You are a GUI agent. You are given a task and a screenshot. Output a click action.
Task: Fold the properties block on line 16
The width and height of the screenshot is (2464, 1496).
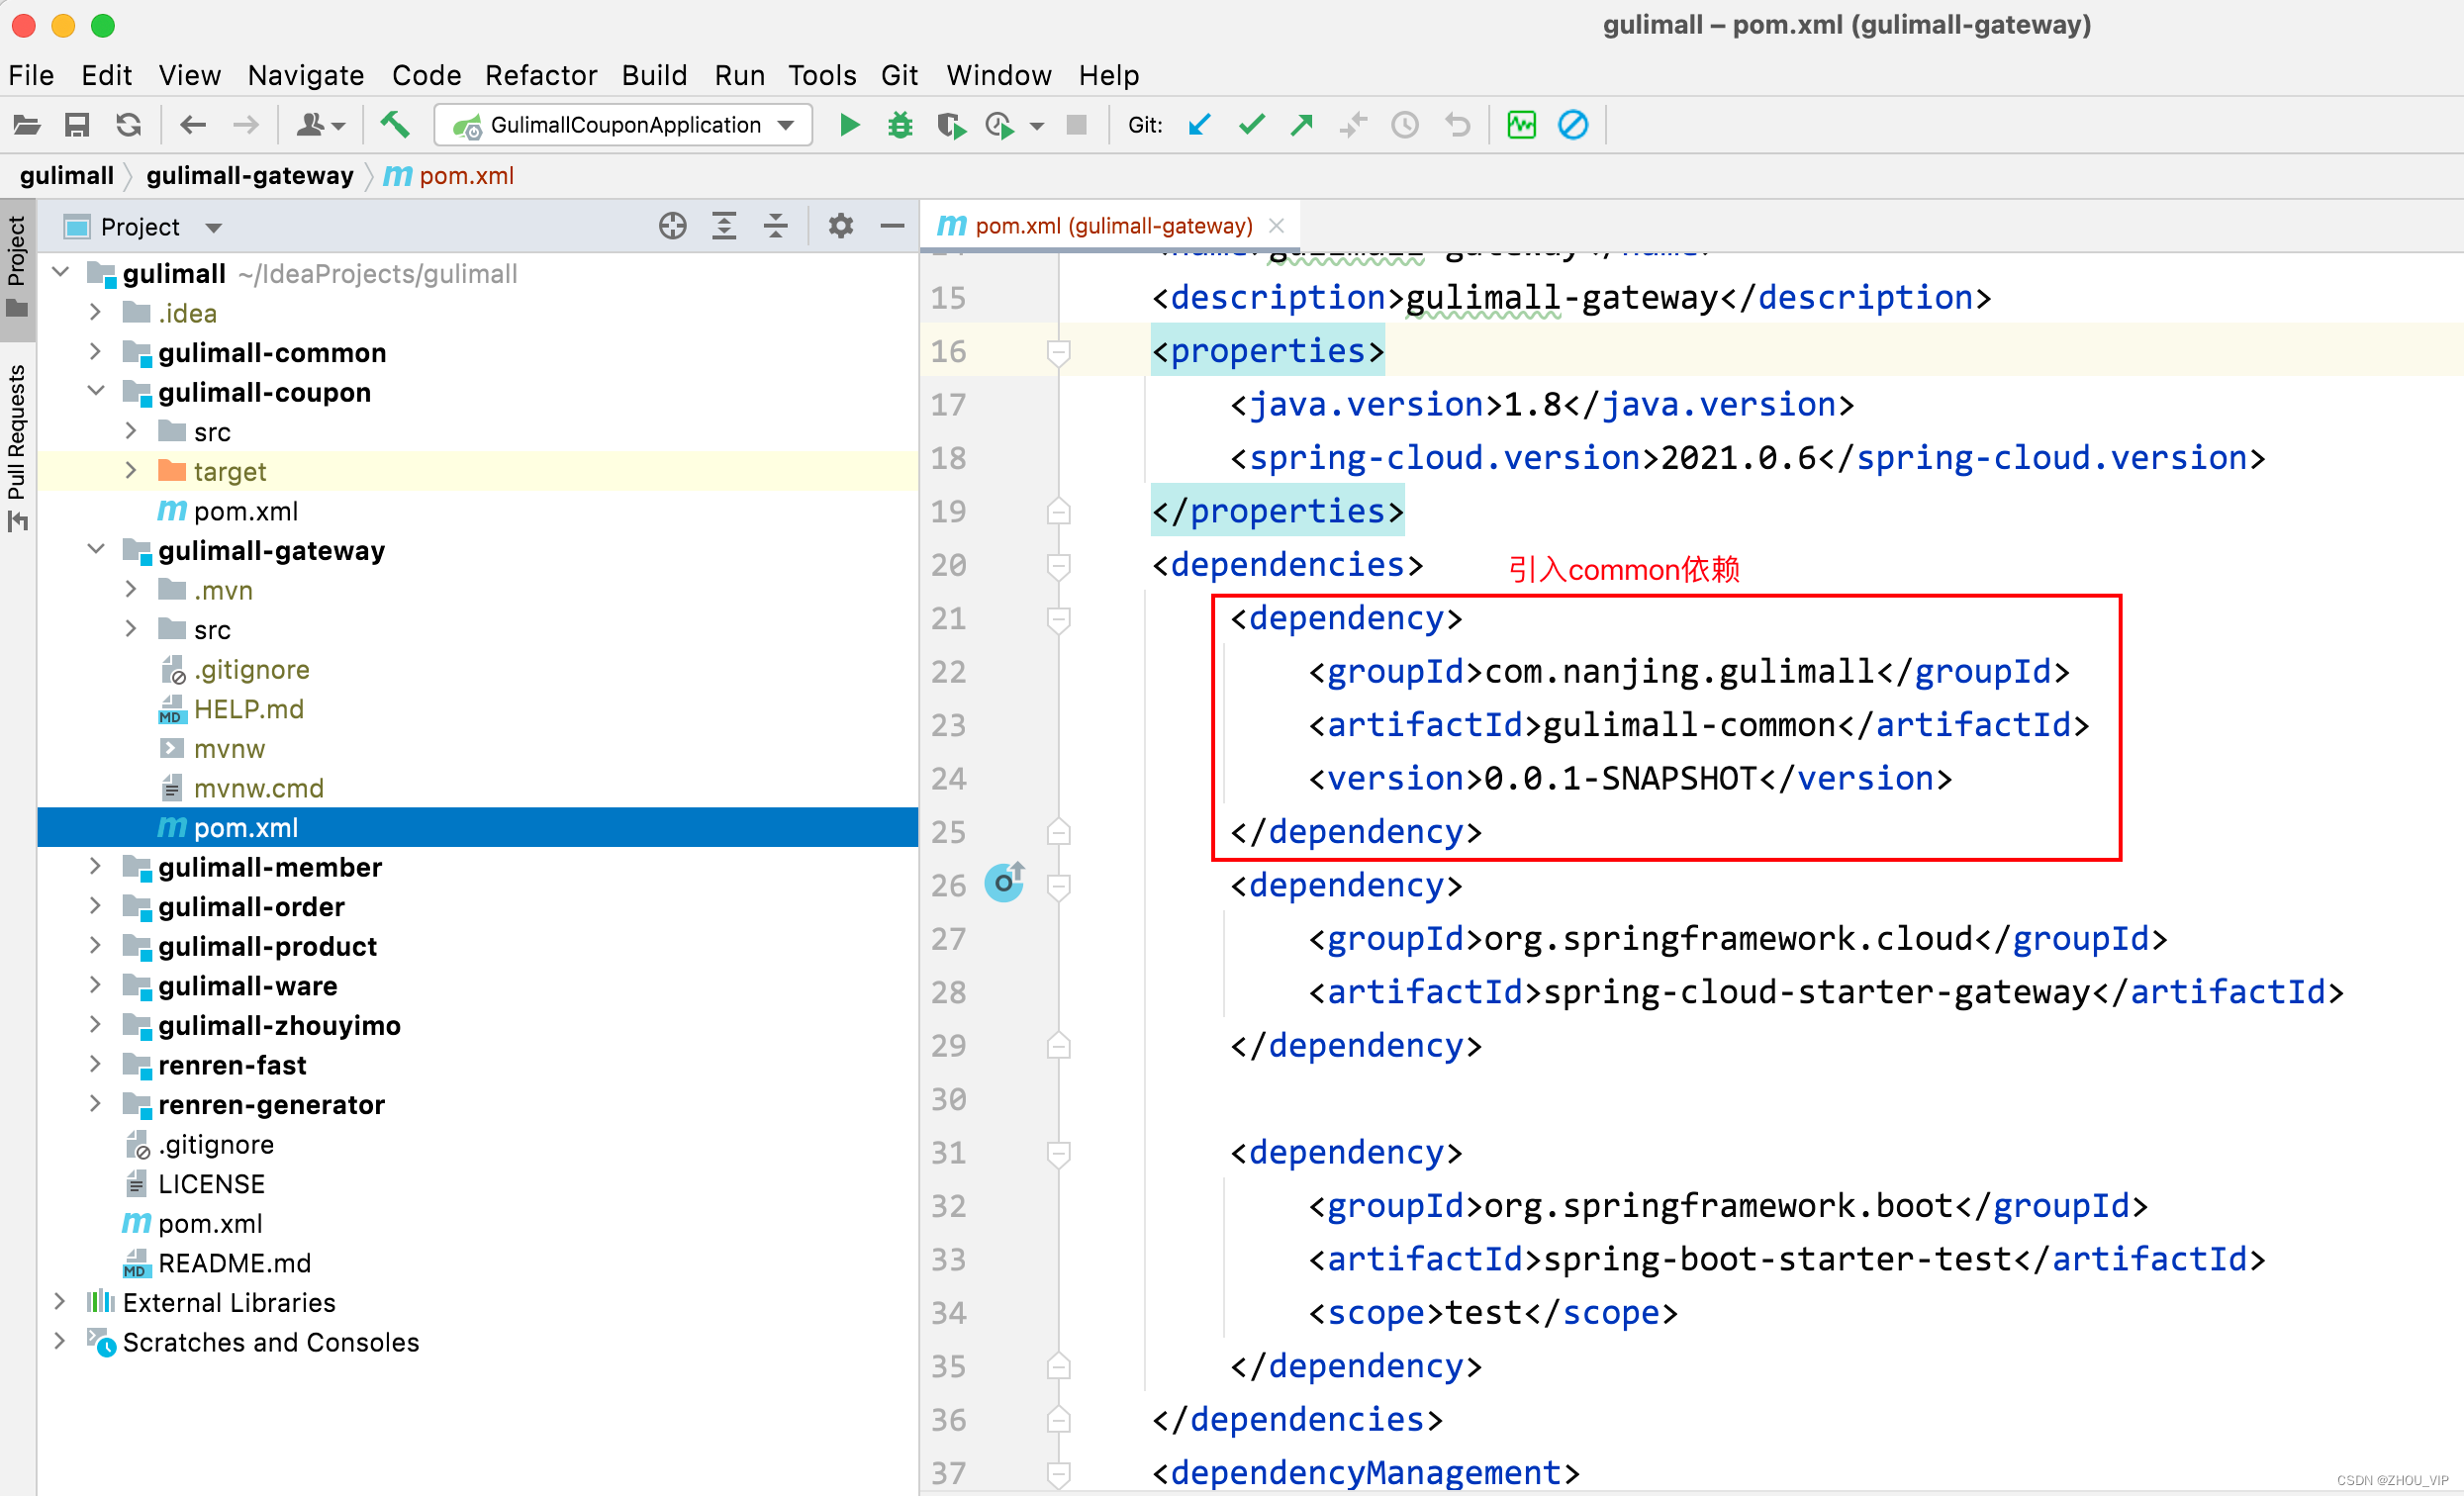point(1059,352)
